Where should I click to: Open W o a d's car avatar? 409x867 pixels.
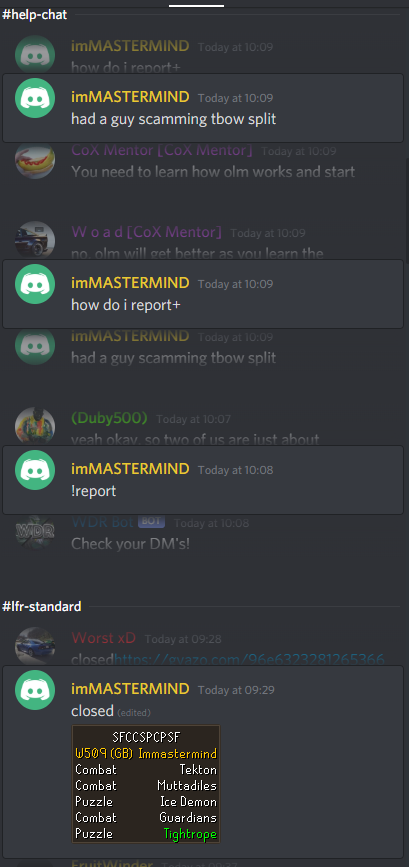35,241
